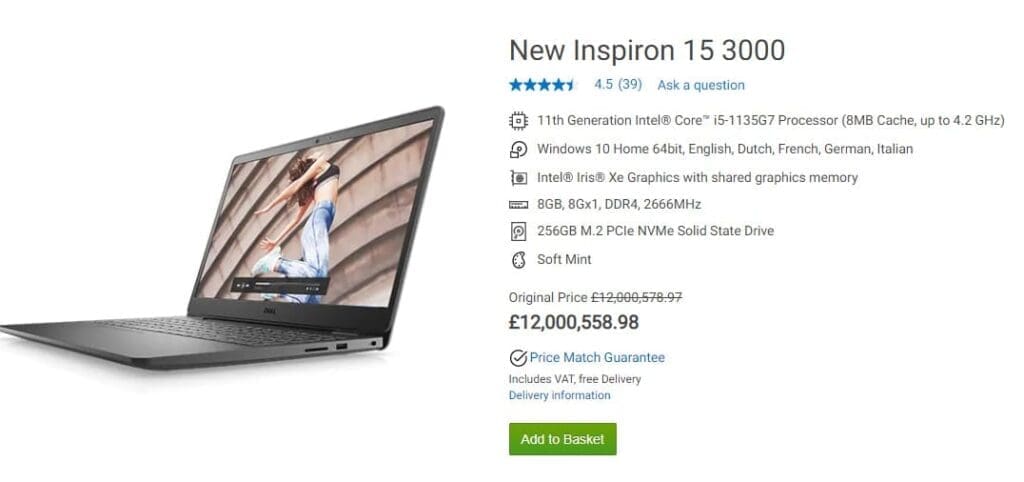Click the colour palette icon
The width and height of the screenshot is (1024, 482).
(x=518, y=260)
